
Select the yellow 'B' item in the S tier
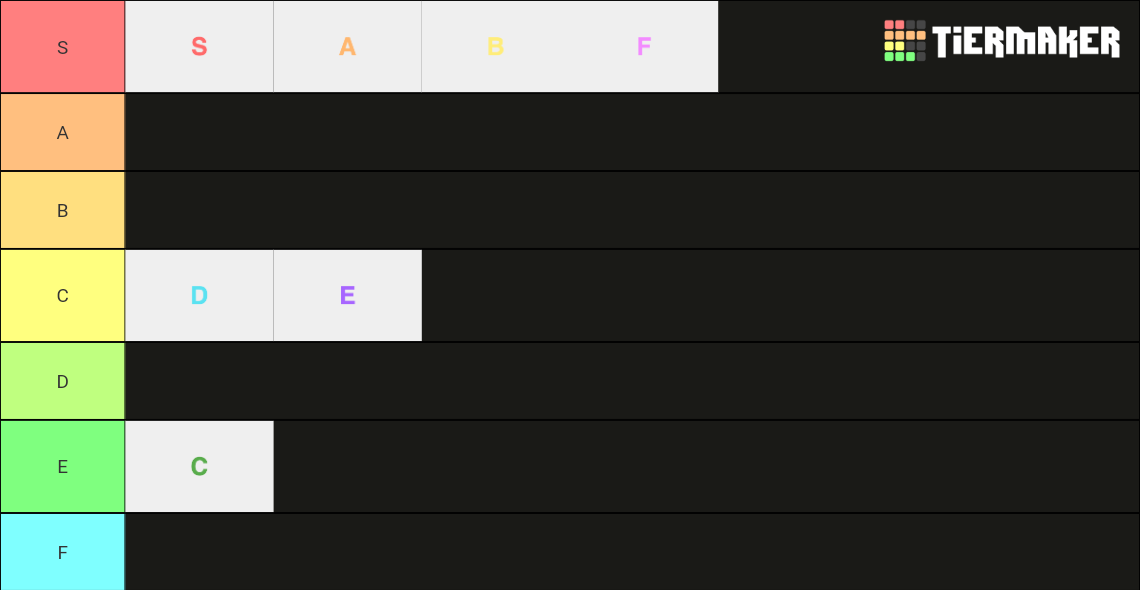point(495,46)
